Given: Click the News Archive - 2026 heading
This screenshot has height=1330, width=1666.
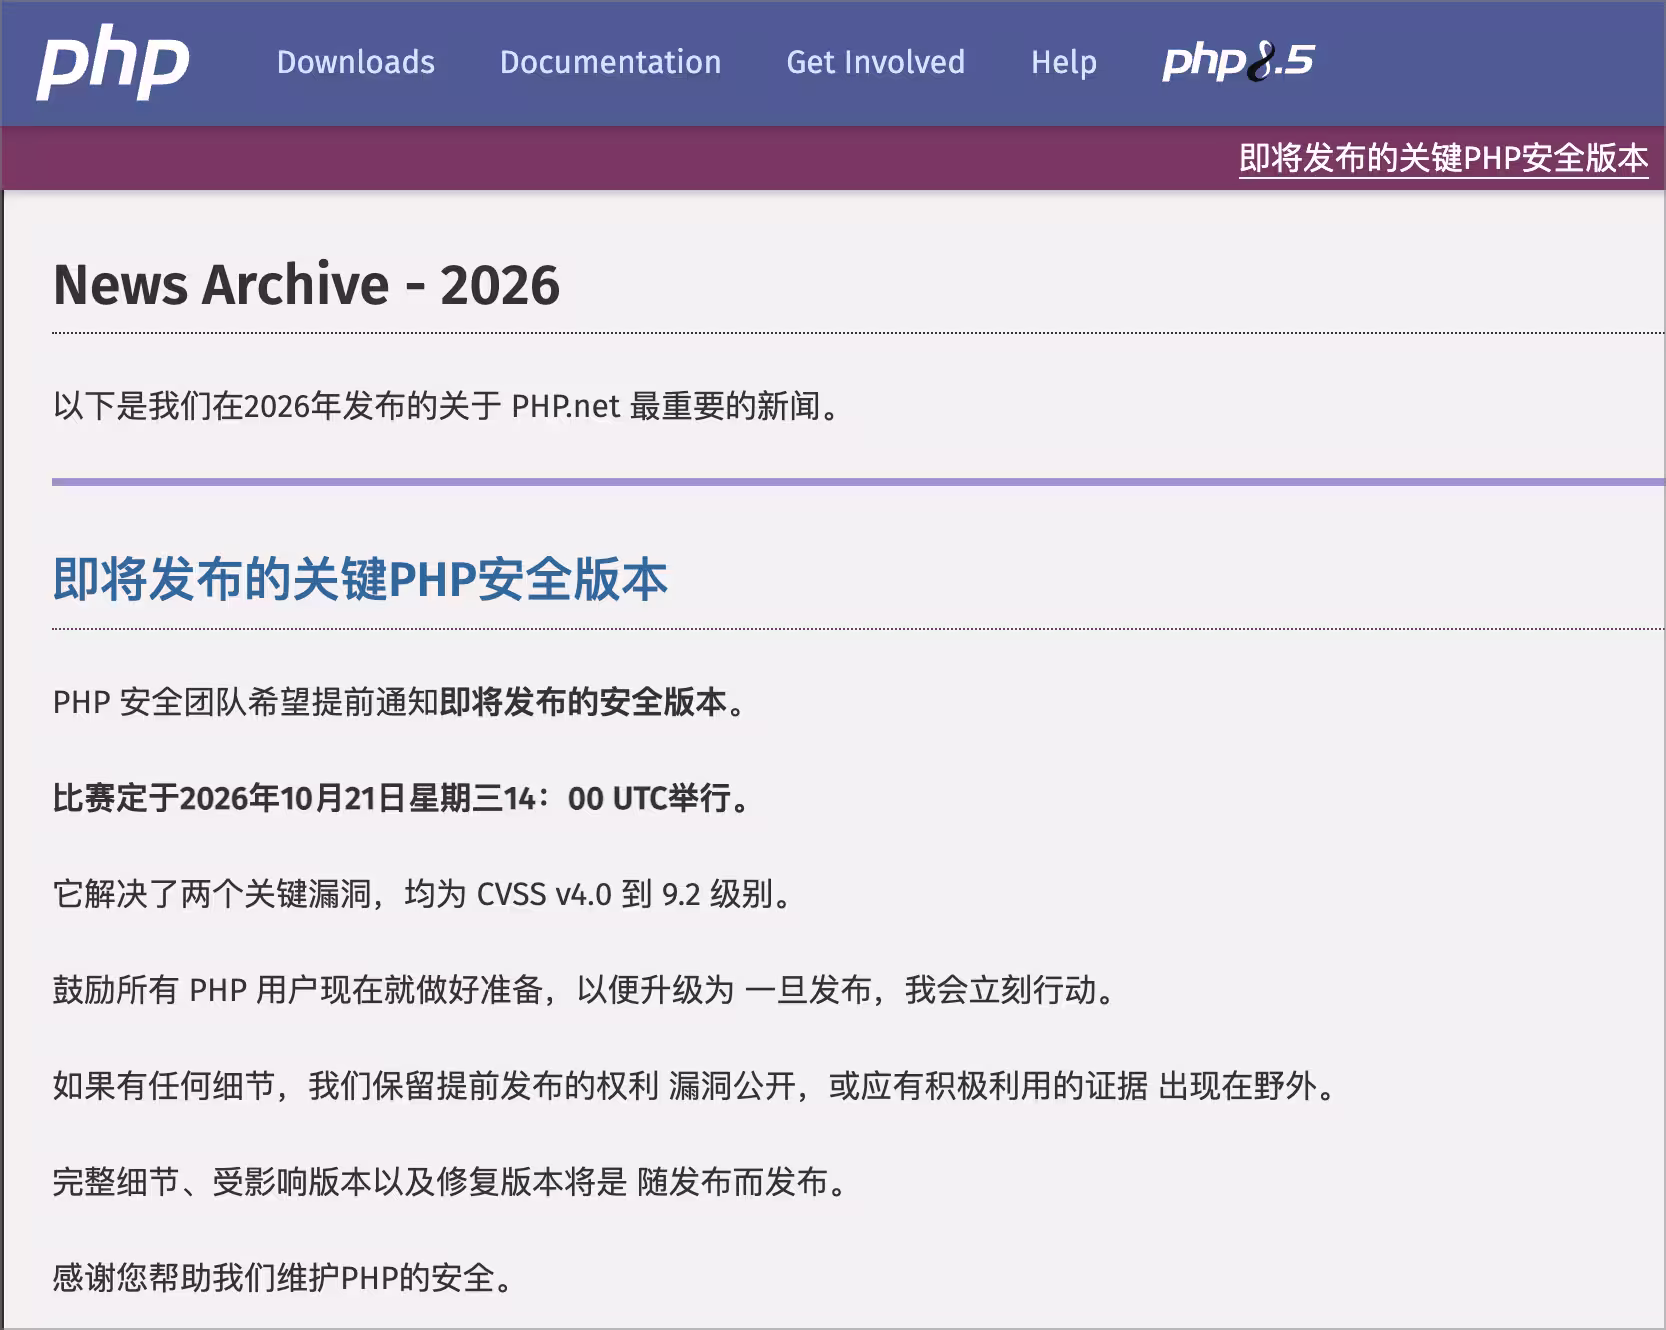Looking at the screenshot, I should click(x=306, y=285).
